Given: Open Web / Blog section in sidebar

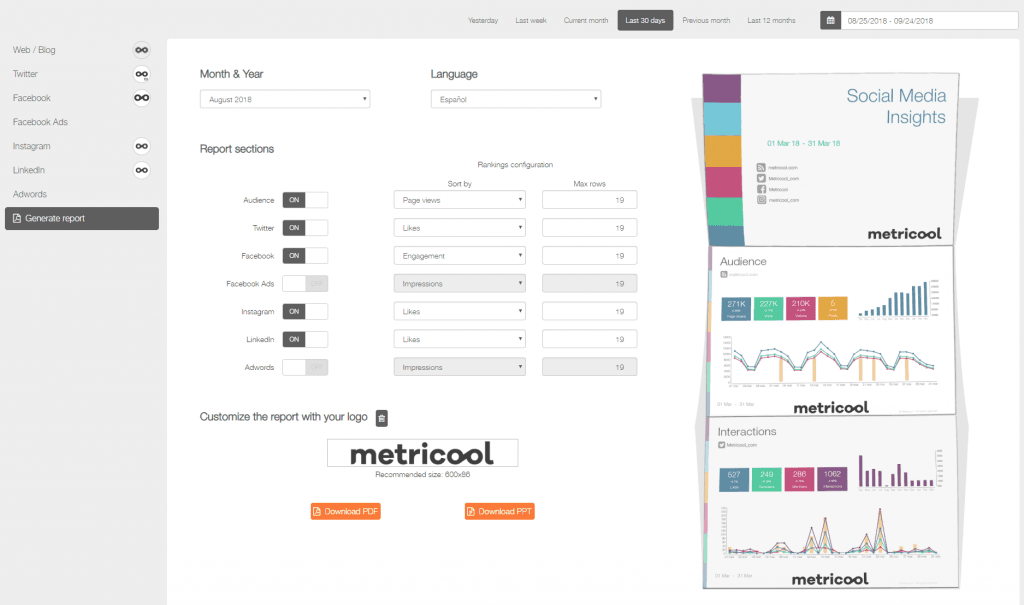Looking at the screenshot, I should pos(34,50).
